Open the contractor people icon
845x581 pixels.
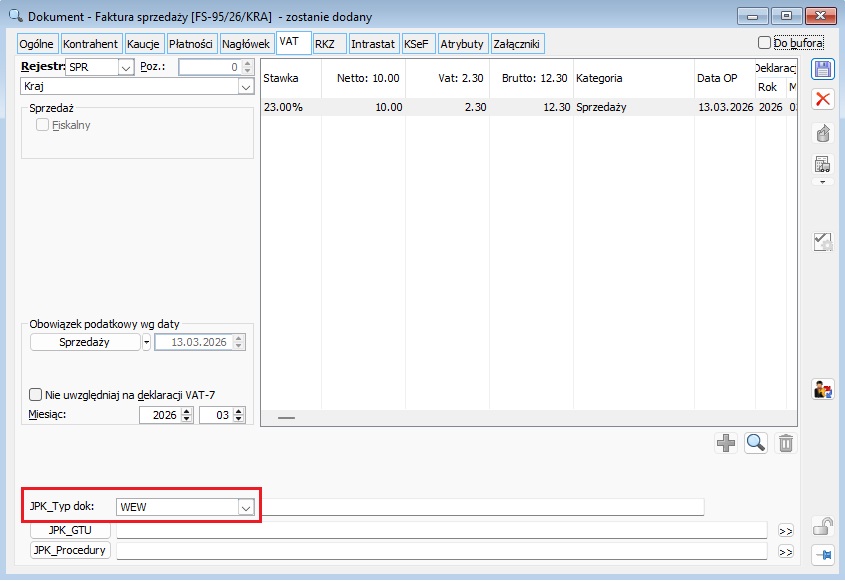822,389
